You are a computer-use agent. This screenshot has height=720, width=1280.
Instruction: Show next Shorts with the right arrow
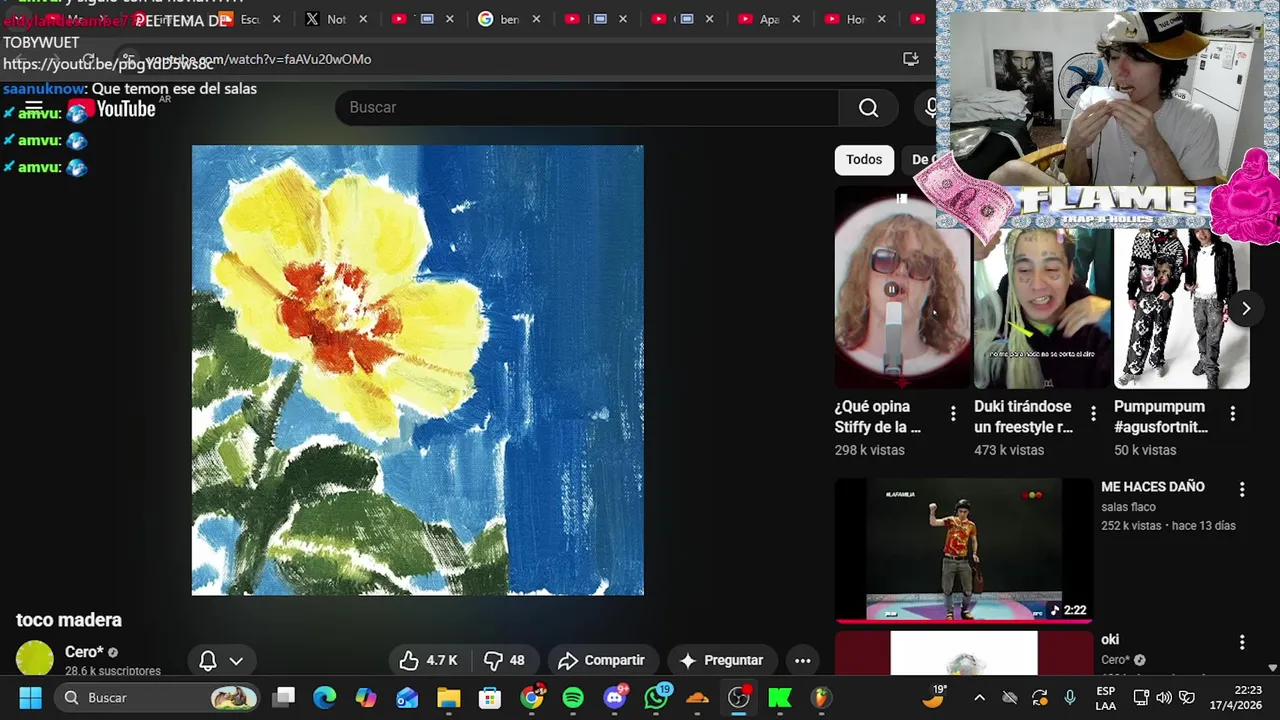1246,309
